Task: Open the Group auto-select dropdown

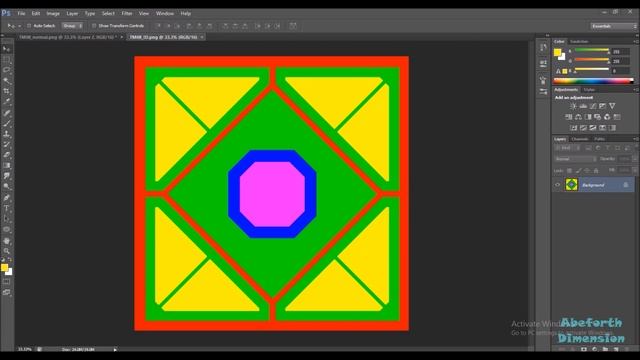Action: [x=72, y=26]
